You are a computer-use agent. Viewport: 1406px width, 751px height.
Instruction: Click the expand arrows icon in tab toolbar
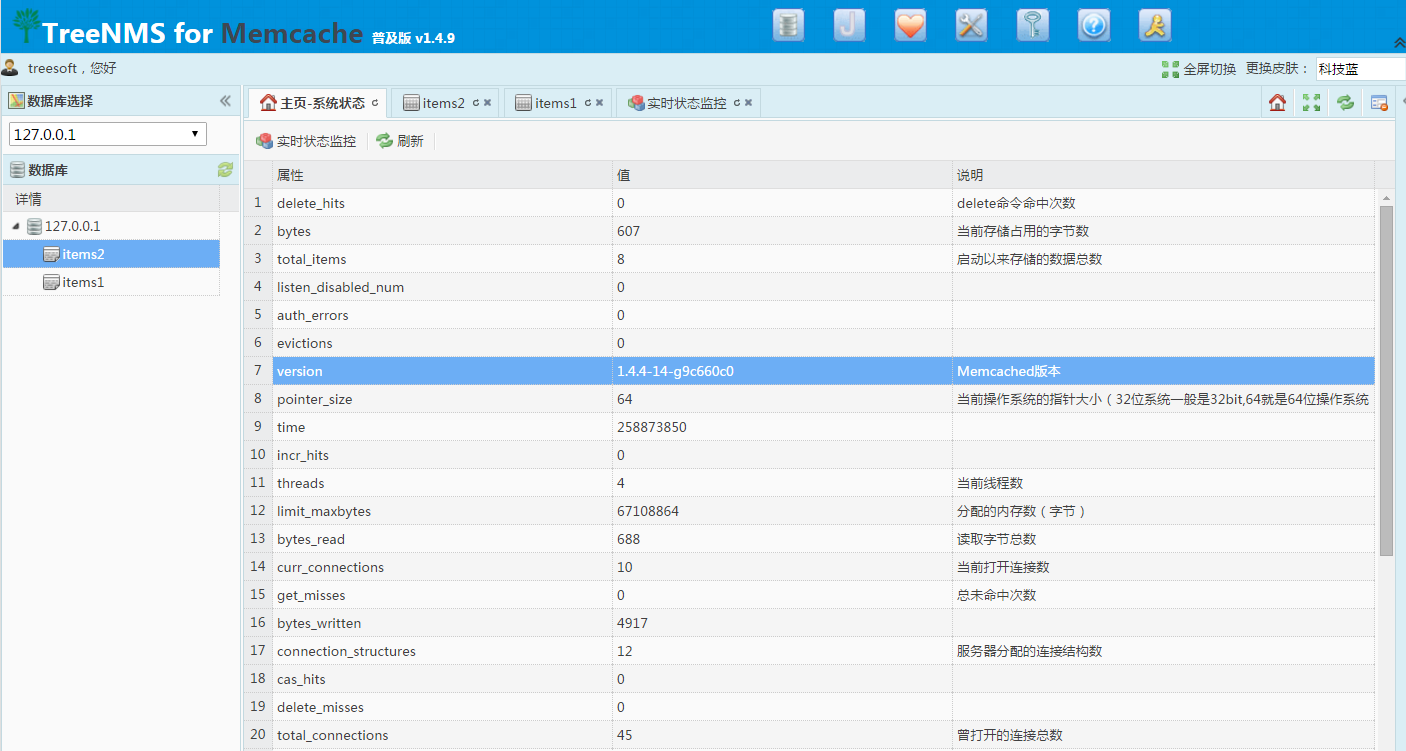(x=1311, y=102)
